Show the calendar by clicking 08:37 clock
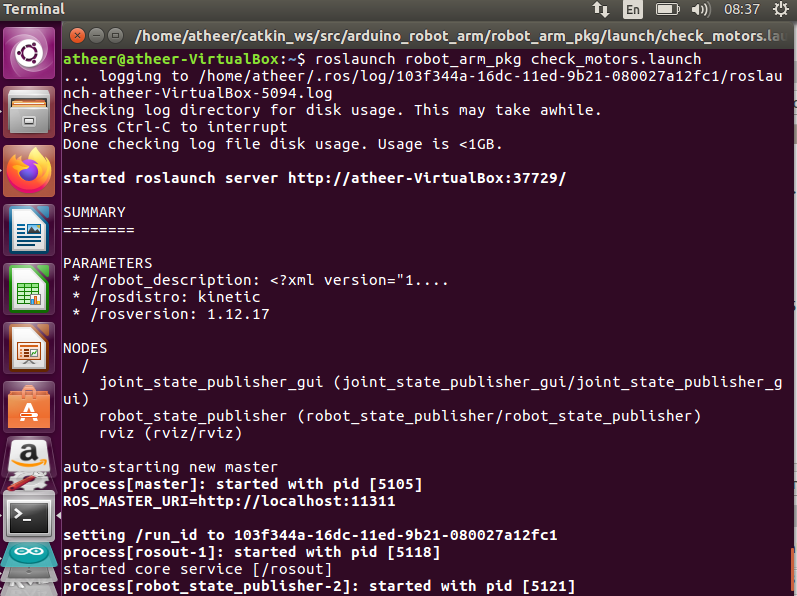 click(x=742, y=9)
